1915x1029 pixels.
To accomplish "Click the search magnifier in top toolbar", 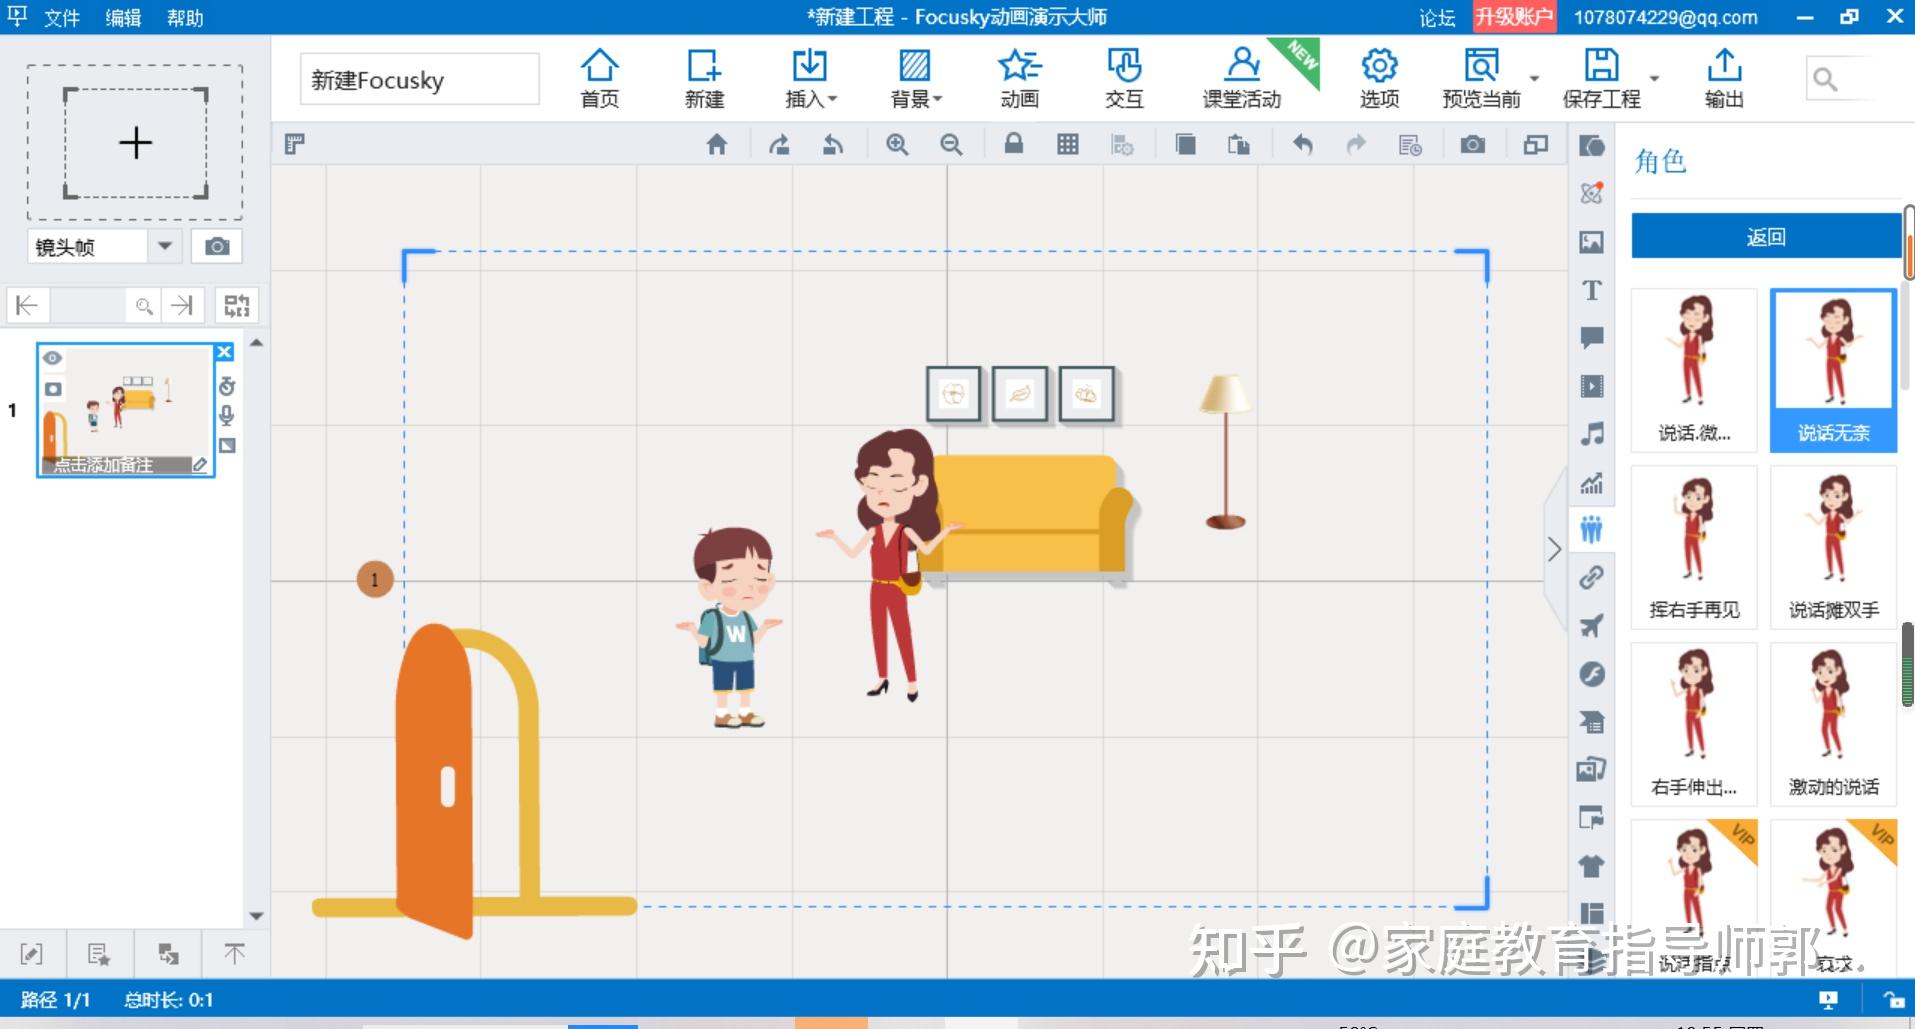I will 1825,80.
